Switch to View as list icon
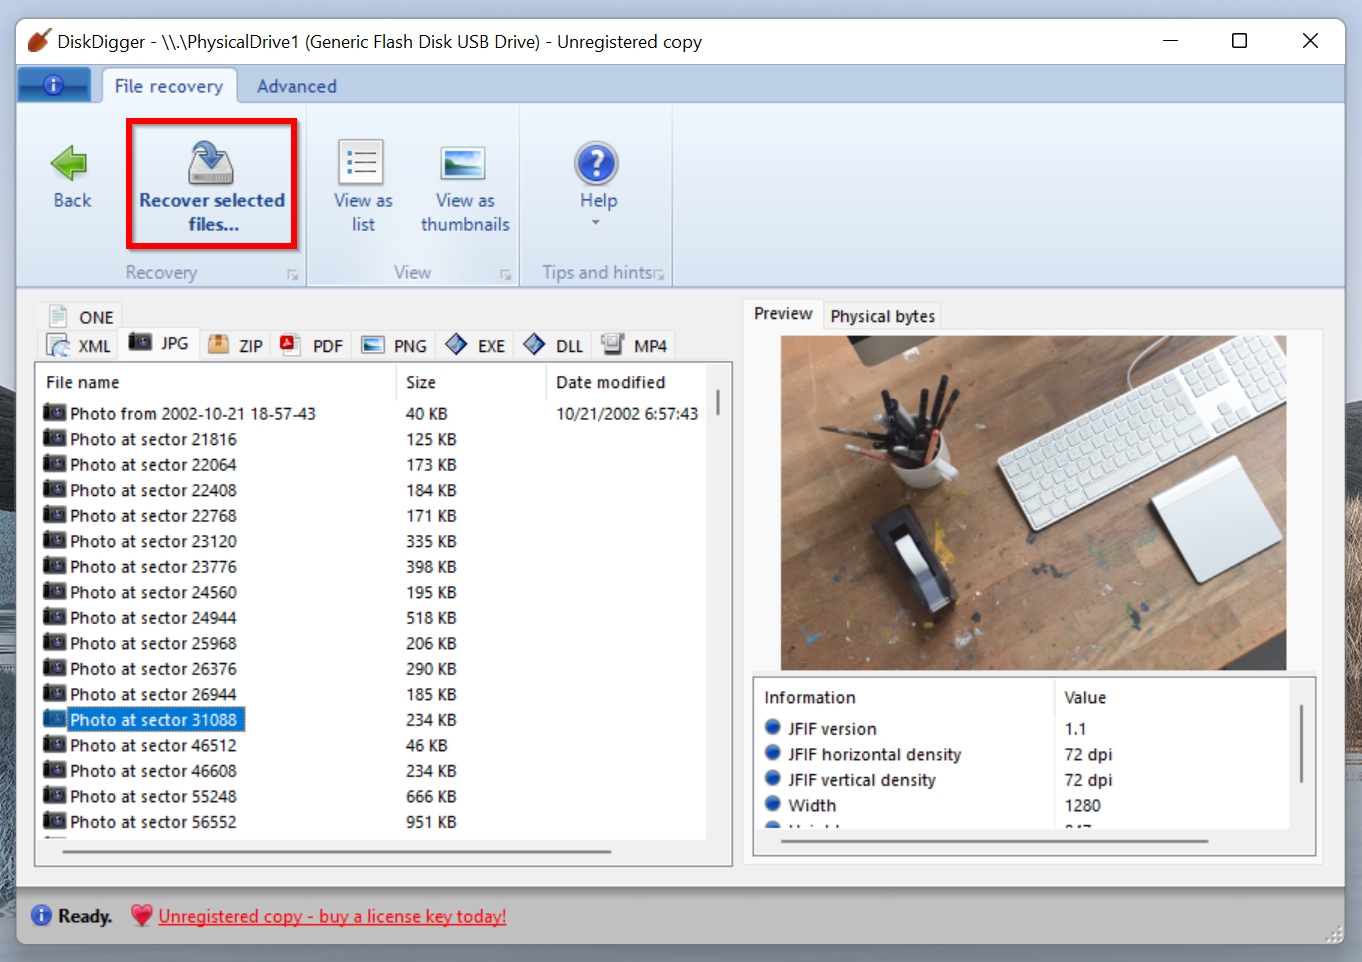1362x962 pixels. [x=362, y=162]
